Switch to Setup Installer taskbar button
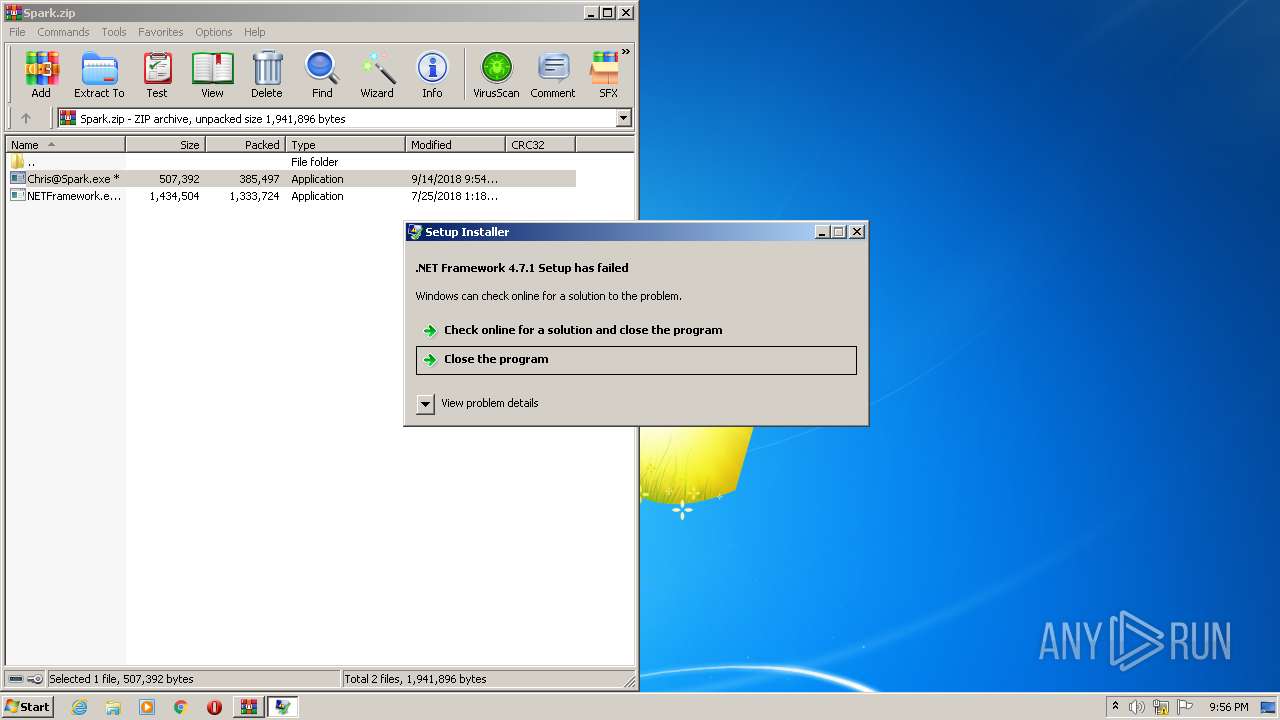1280x720 pixels. click(283, 707)
